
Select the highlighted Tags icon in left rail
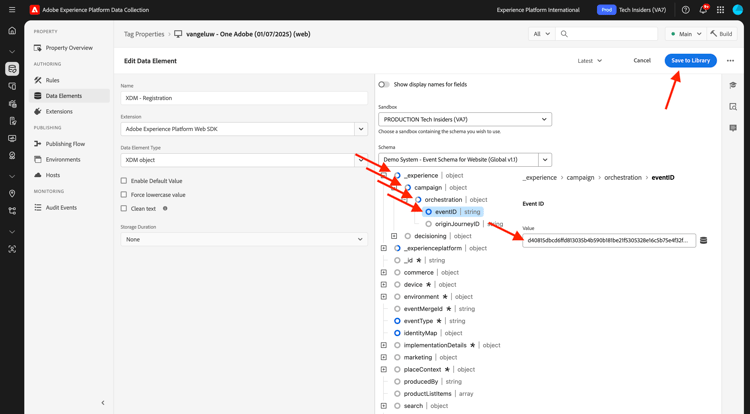[12, 69]
